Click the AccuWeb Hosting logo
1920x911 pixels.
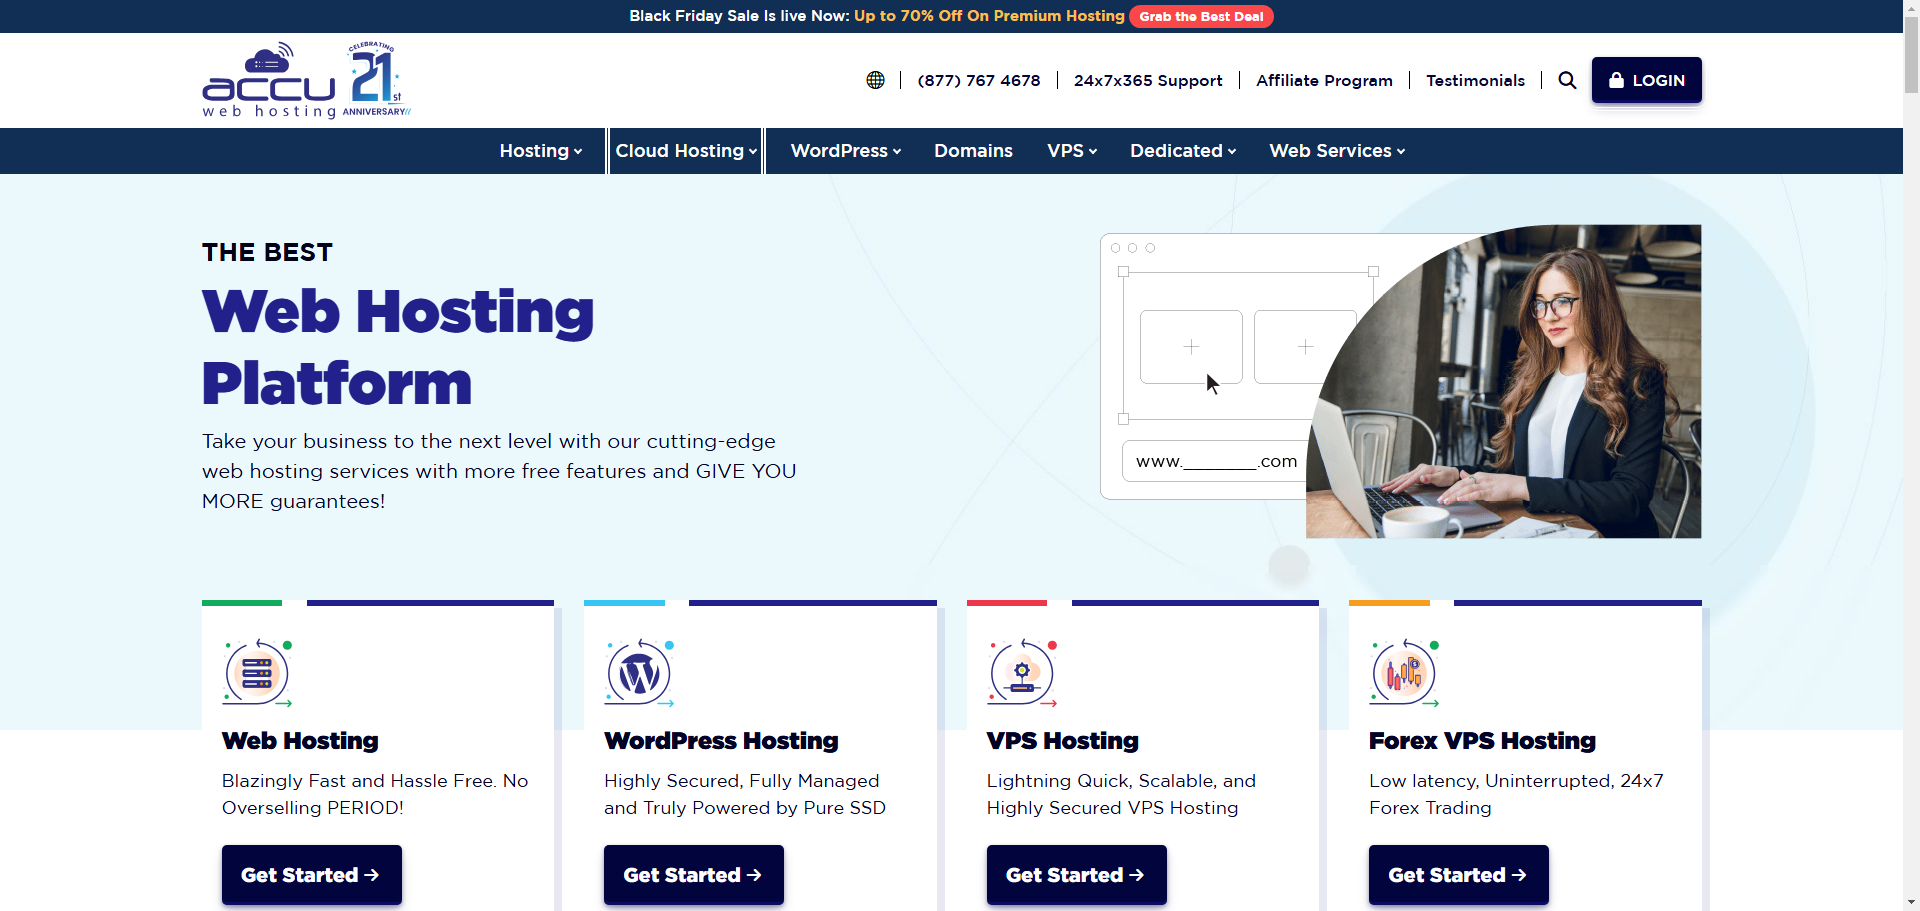coord(270,80)
